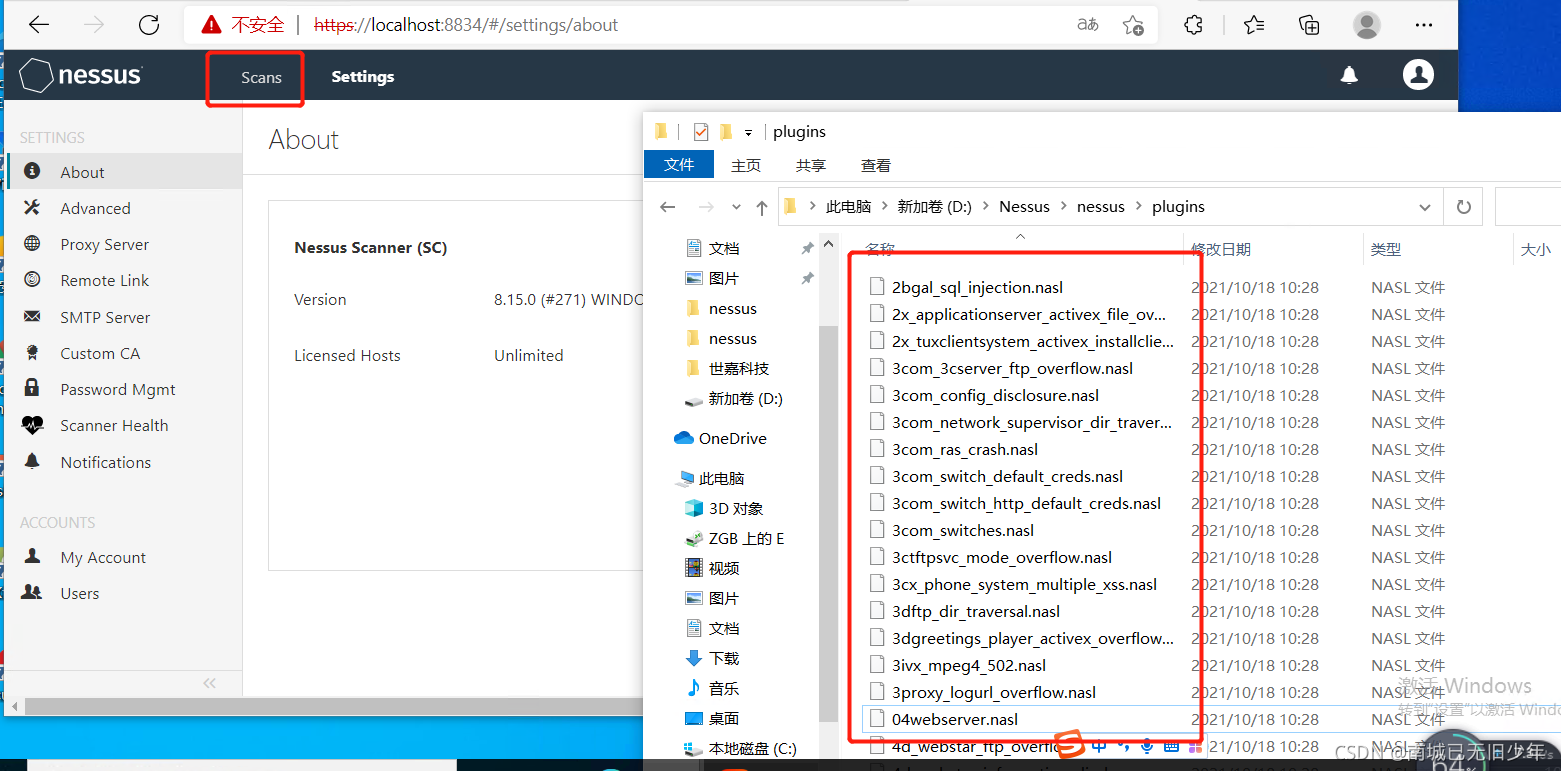This screenshot has width=1561, height=771.
Task: Open the 主页 ribbon tab
Action: [746, 165]
